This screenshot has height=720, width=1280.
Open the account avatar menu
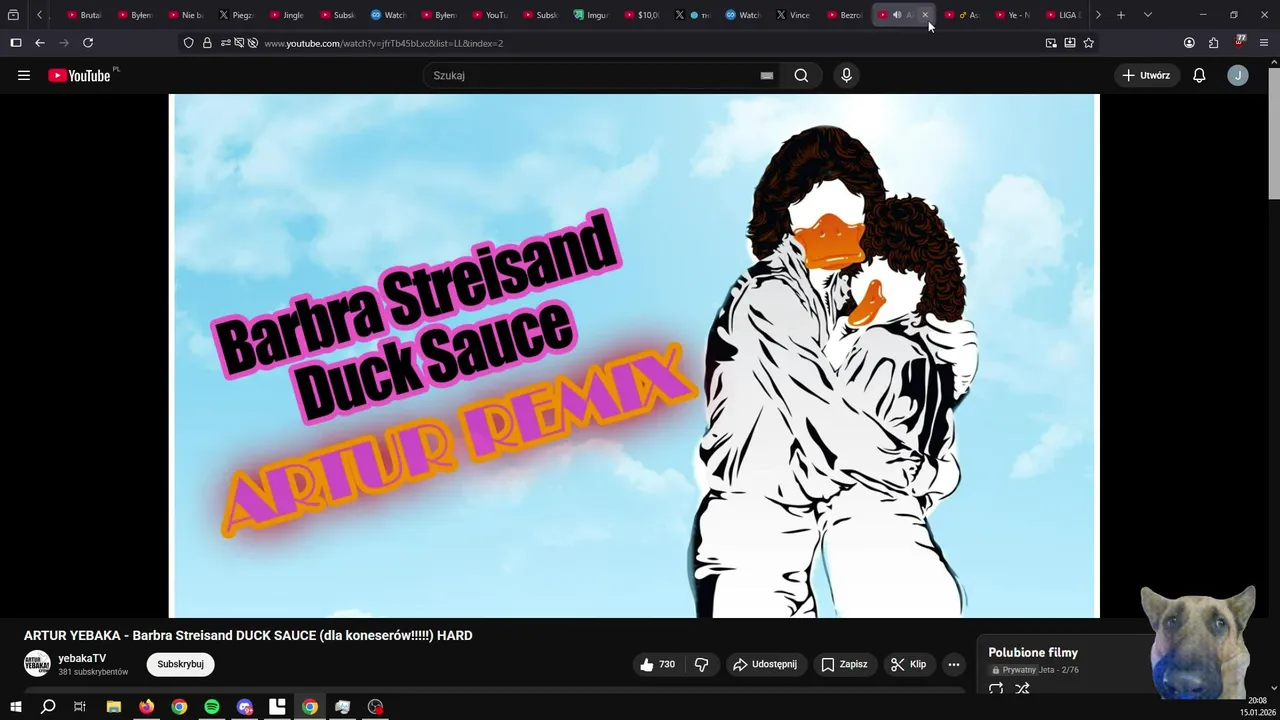click(x=1238, y=75)
